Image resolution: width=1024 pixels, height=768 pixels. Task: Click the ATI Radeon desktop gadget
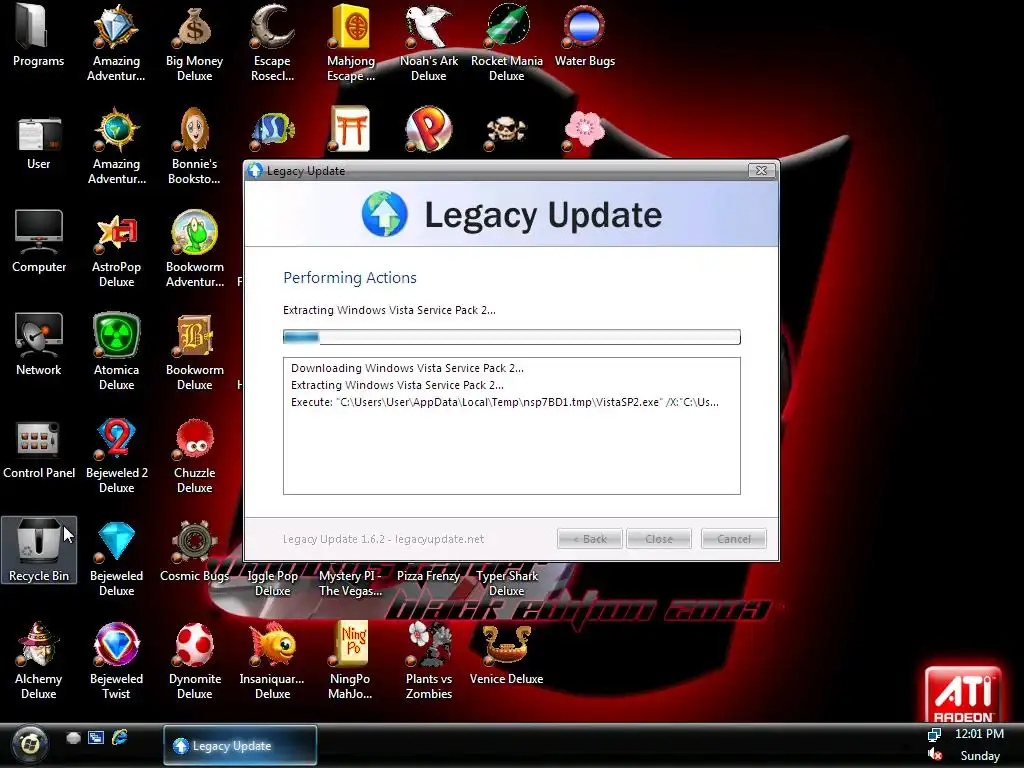(x=963, y=694)
